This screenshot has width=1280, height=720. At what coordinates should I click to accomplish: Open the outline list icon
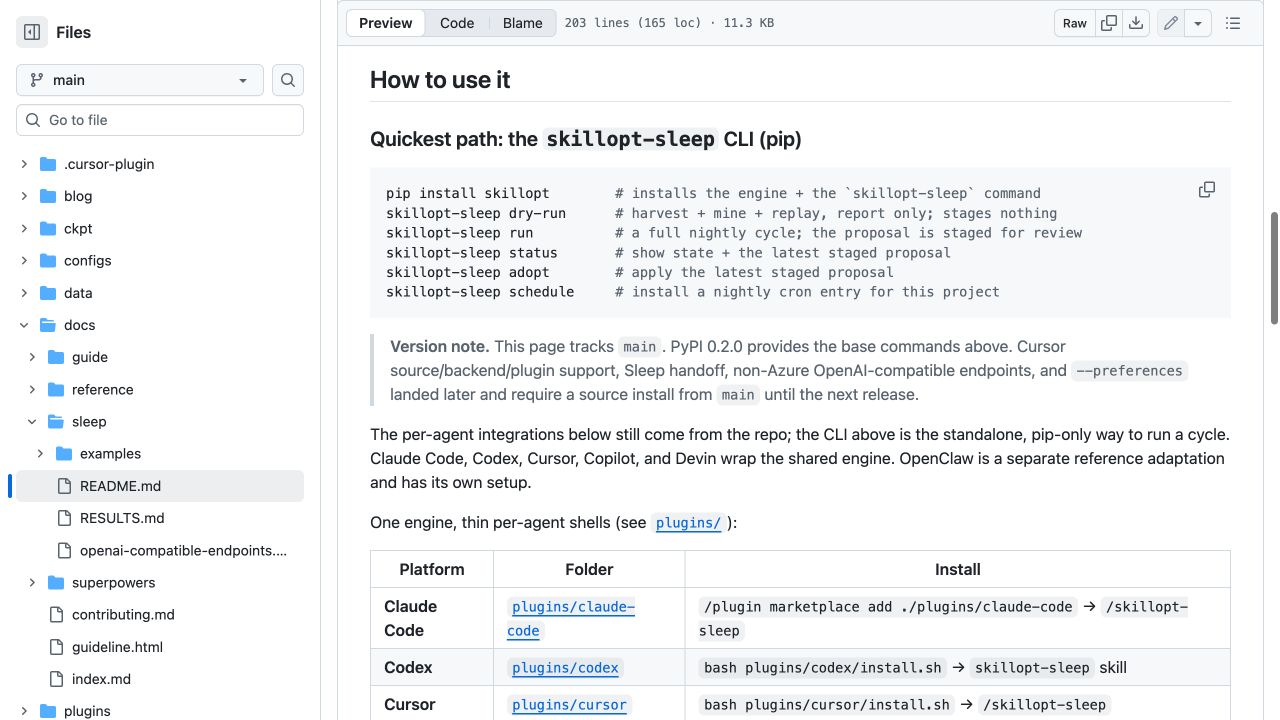1233,23
